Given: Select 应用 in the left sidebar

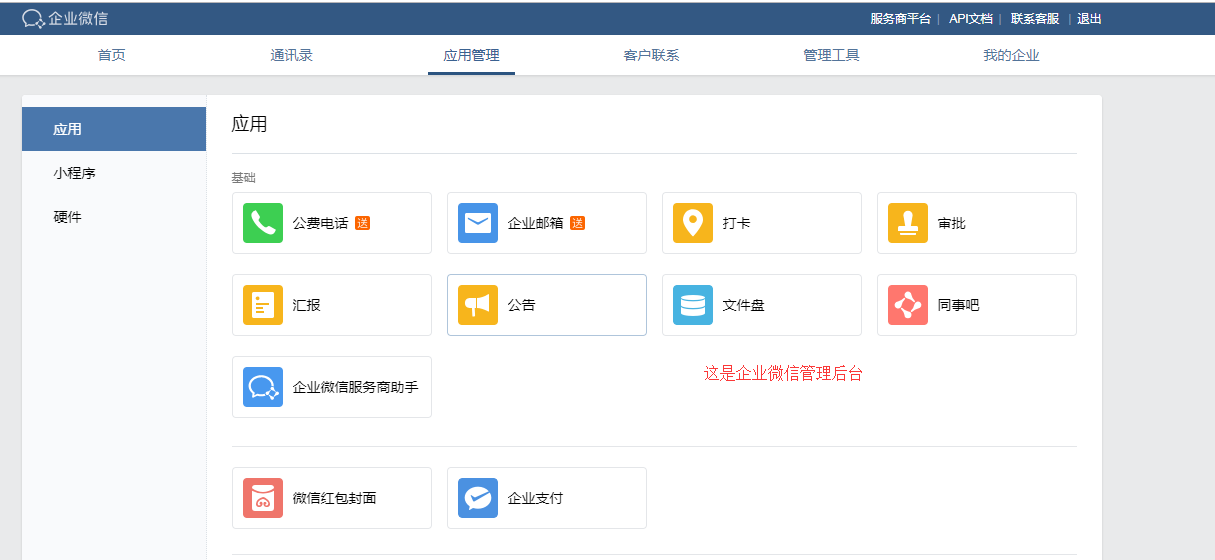Looking at the screenshot, I should 114,129.
